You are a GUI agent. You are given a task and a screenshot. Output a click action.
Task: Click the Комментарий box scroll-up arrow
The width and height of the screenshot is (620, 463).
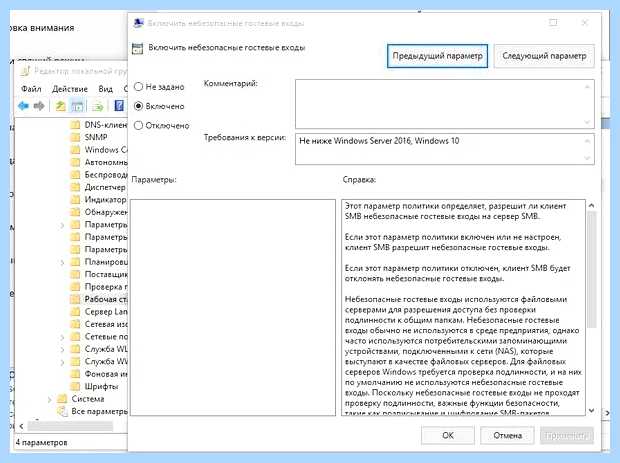[587, 86]
